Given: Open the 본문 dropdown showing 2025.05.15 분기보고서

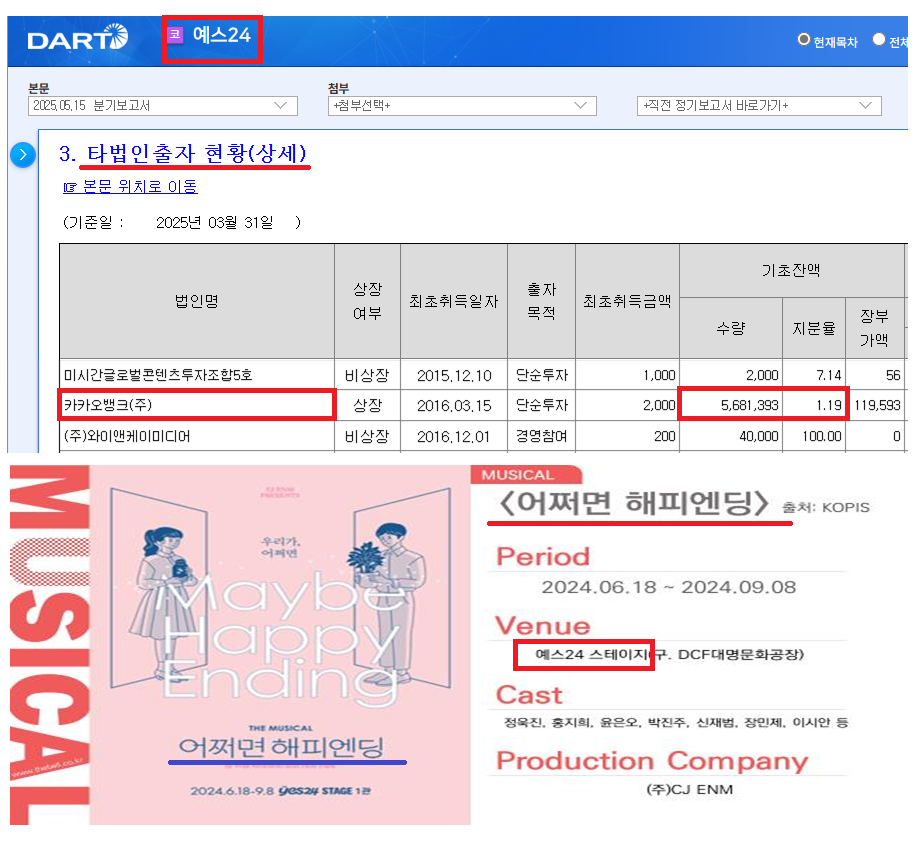Looking at the screenshot, I should (x=163, y=106).
